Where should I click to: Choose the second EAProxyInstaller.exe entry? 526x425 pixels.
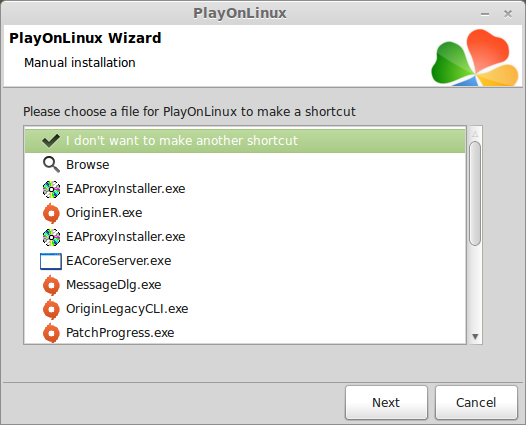(x=245, y=237)
